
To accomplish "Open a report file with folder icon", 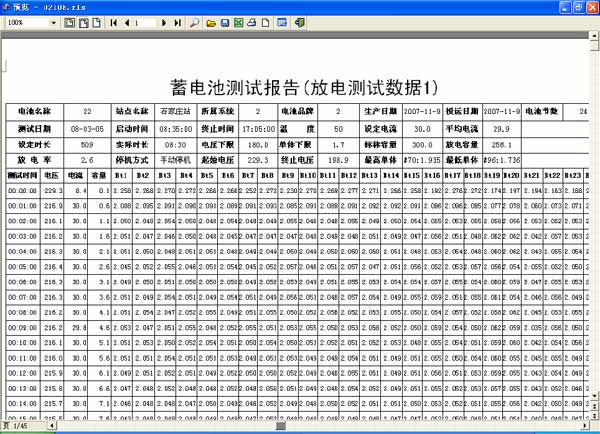I will [x=211, y=23].
